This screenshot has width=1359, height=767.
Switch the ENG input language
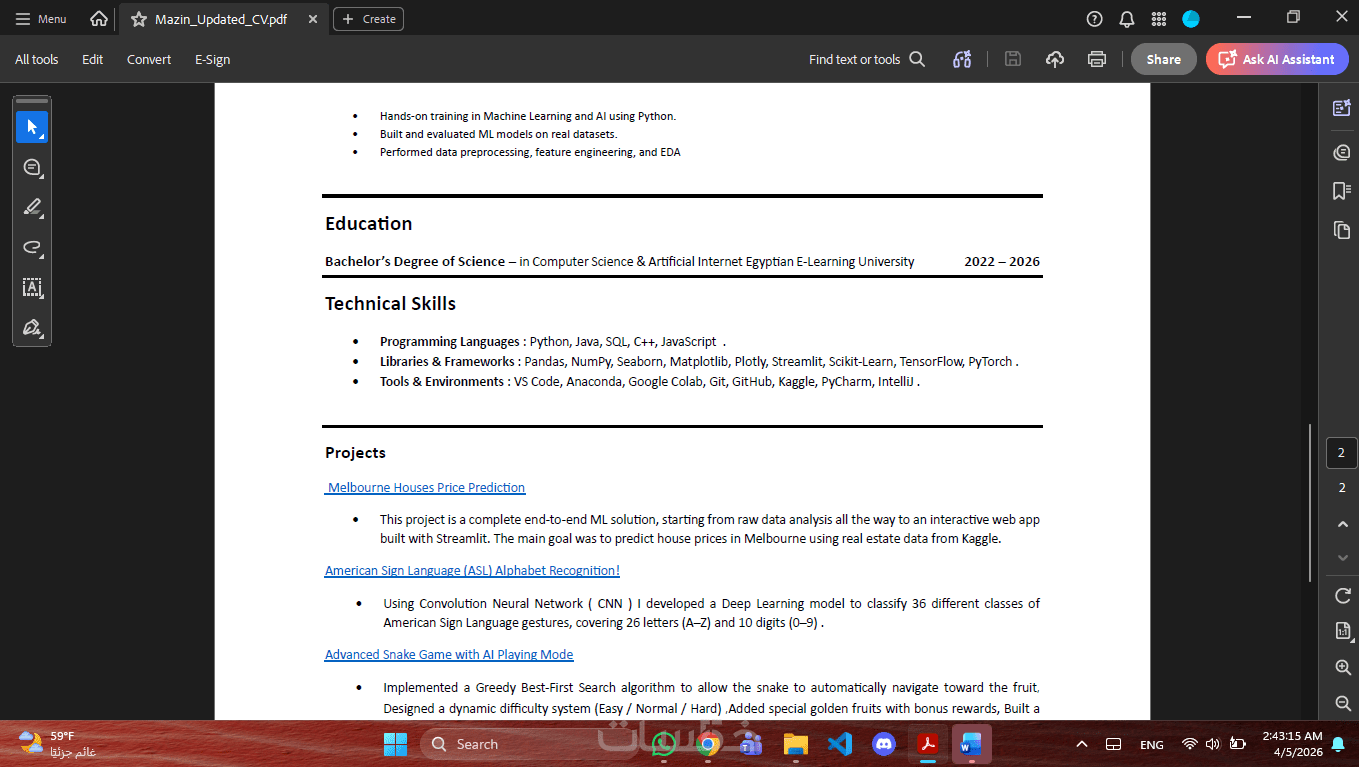[x=1151, y=744]
